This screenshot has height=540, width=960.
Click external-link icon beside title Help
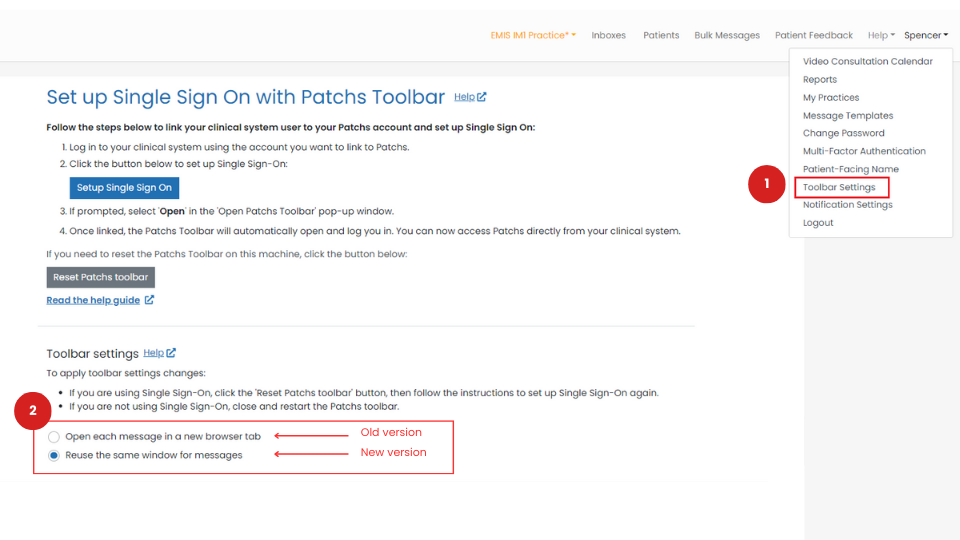(x=482, y=97)
